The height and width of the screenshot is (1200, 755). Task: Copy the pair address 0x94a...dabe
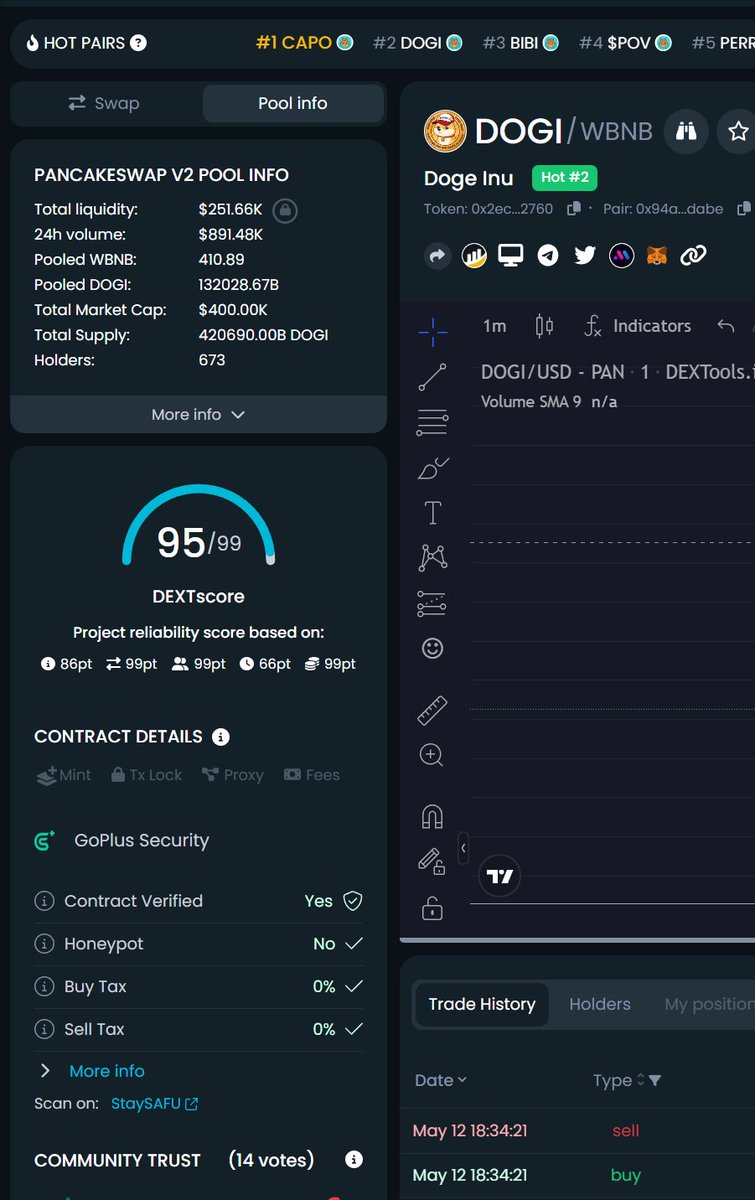coord(743,209)
